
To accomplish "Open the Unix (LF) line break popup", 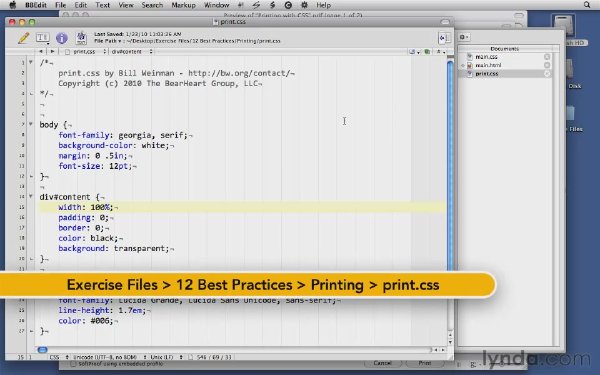I will pos(166,357).
